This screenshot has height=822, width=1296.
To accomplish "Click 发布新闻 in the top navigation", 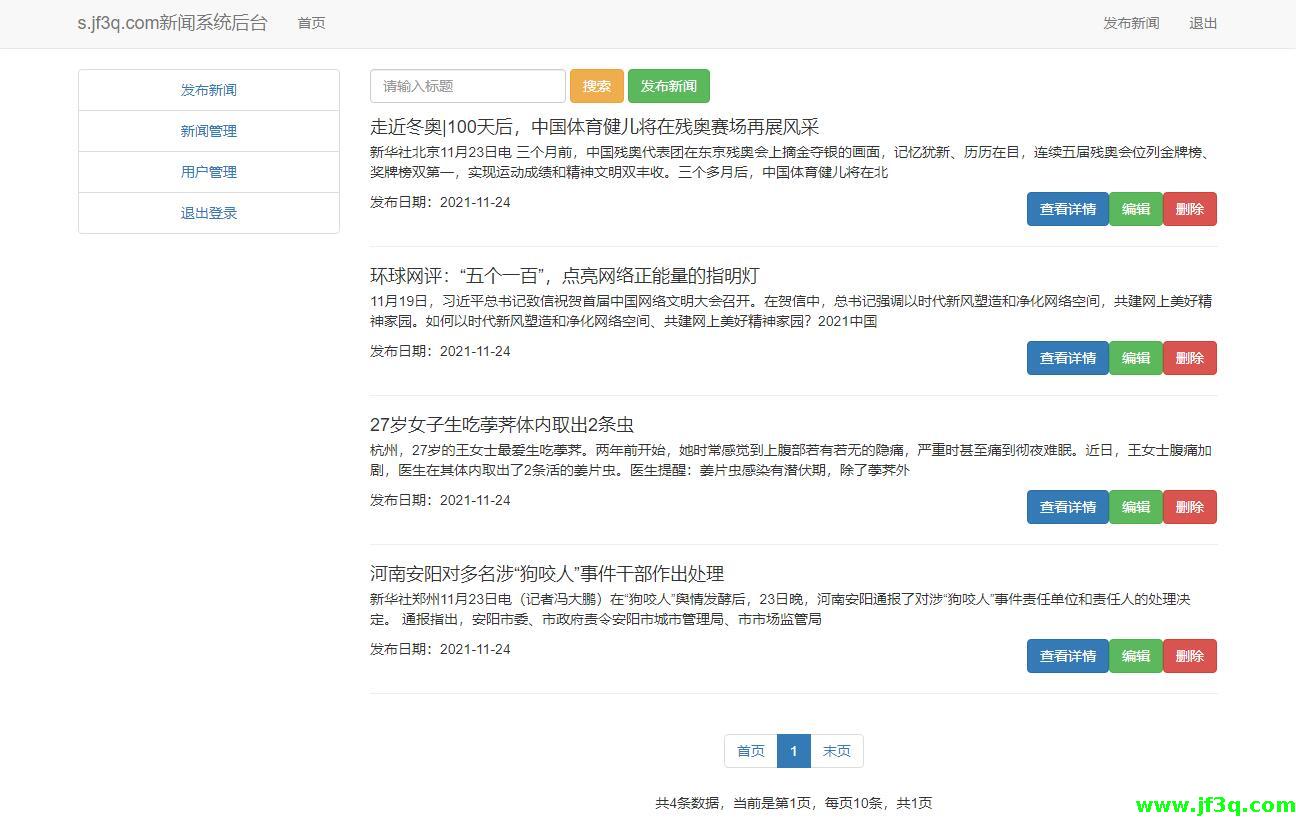I will (x=1131, y=23).
